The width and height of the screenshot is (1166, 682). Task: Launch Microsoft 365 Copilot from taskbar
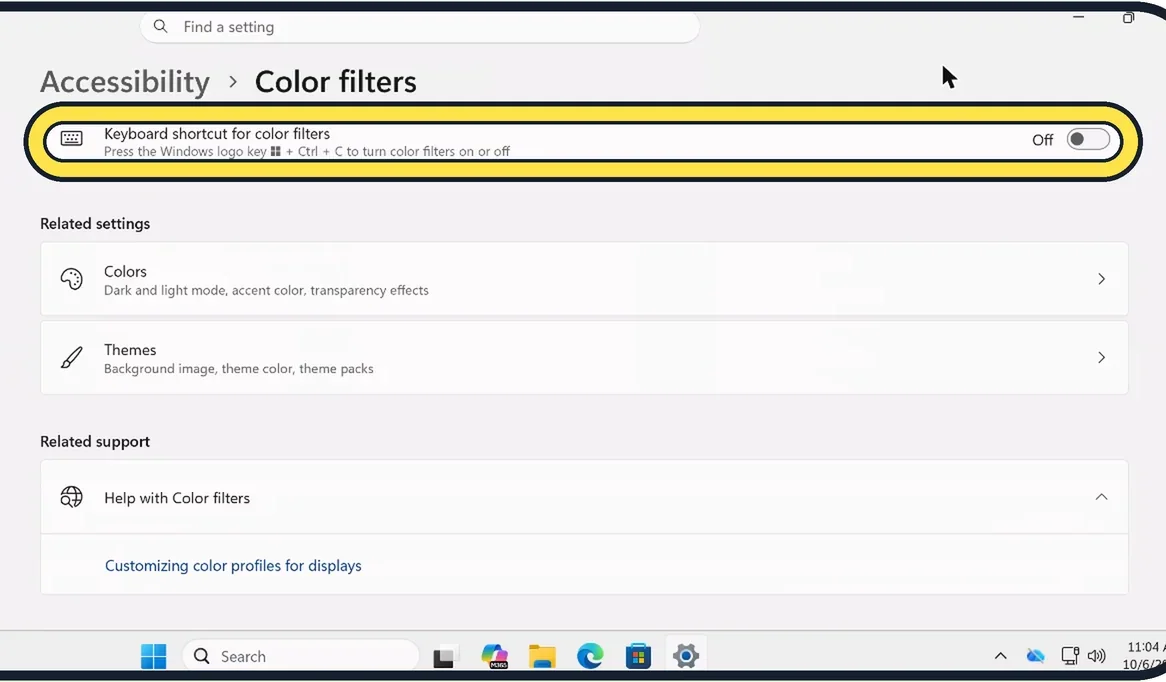(494, 656)
